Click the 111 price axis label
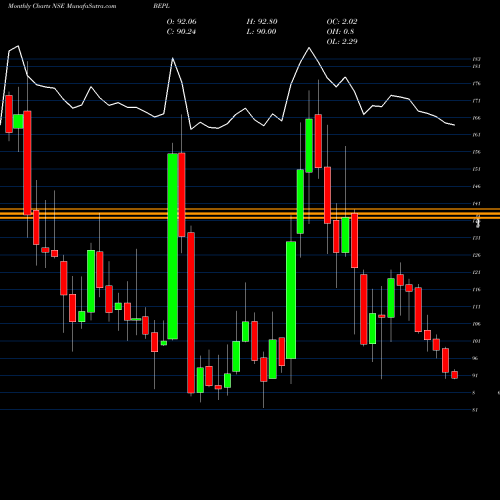 (476, 307)
